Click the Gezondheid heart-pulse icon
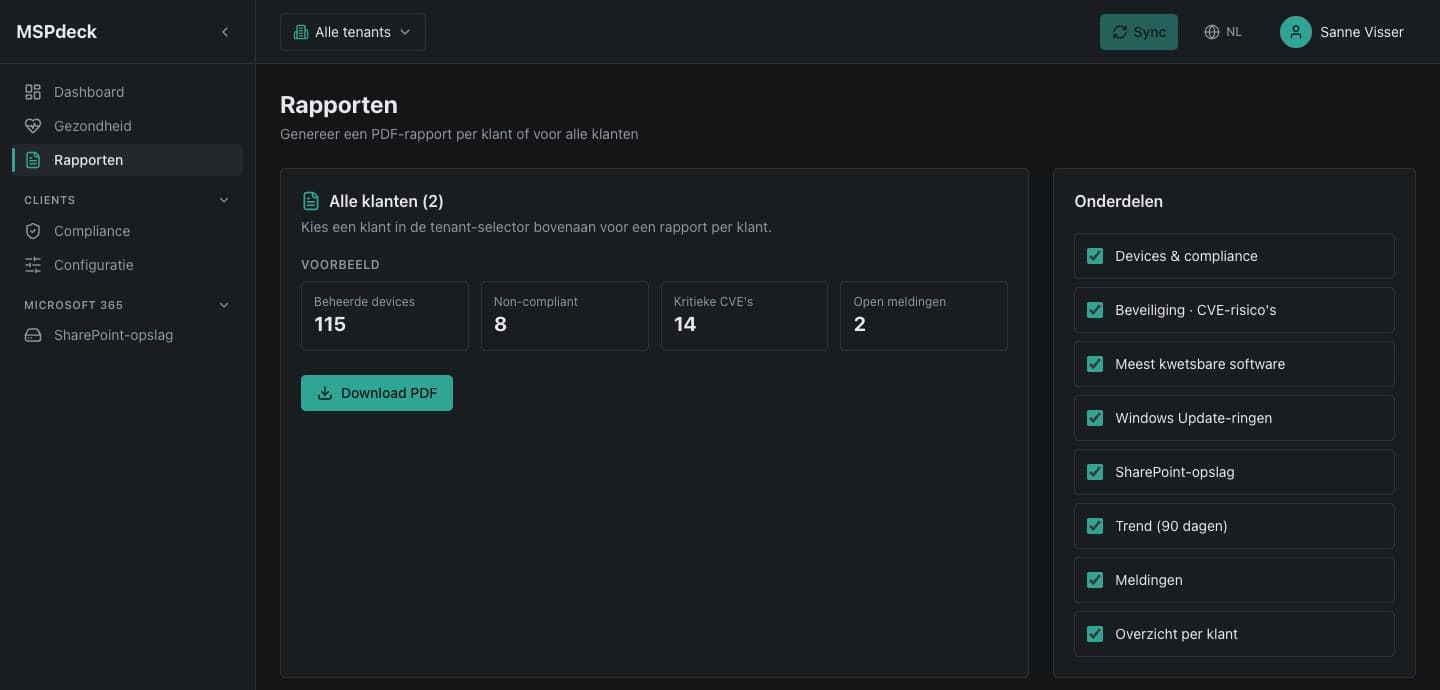 (x=33, y=126)
